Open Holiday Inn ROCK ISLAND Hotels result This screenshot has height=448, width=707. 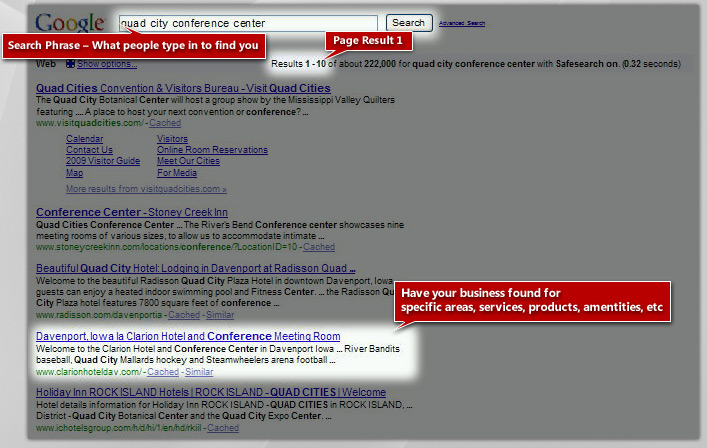pyautogui.click(x=211, y=392)
